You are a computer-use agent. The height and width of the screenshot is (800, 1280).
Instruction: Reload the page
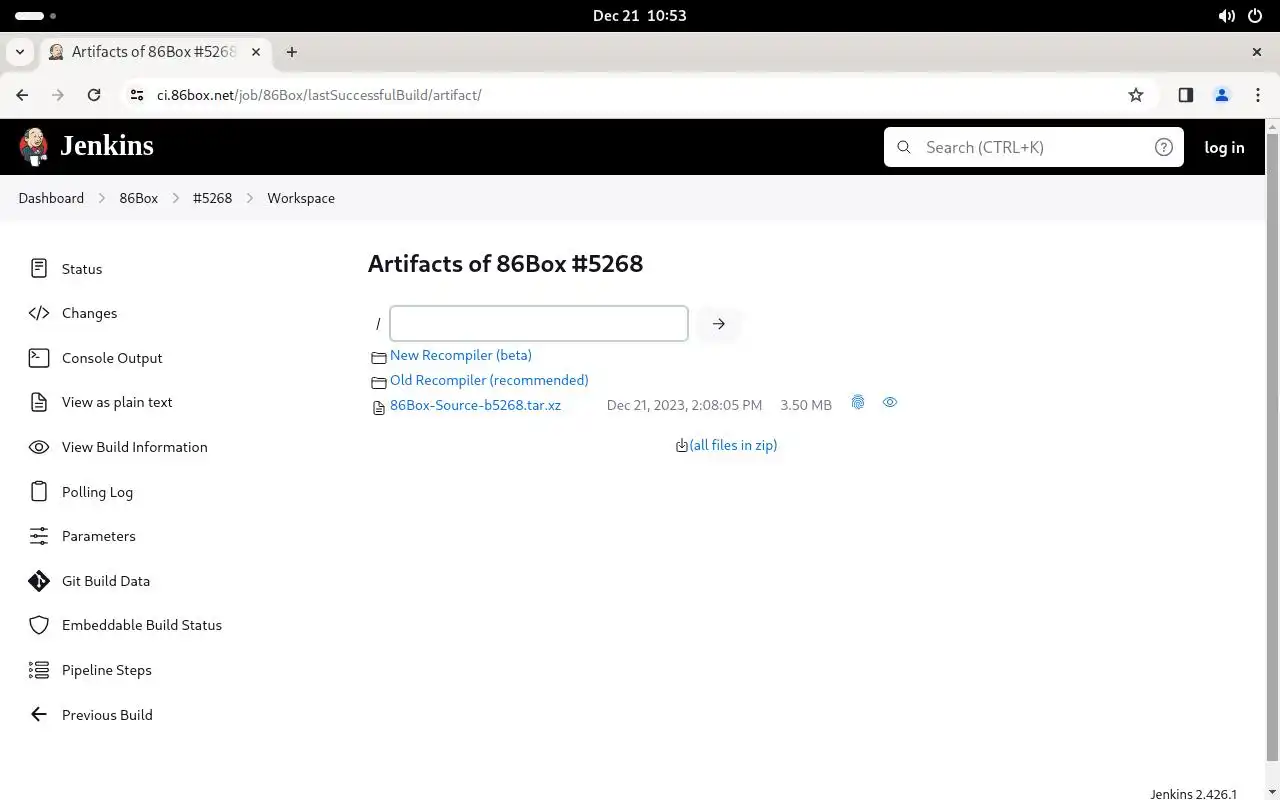click(94, 95)
